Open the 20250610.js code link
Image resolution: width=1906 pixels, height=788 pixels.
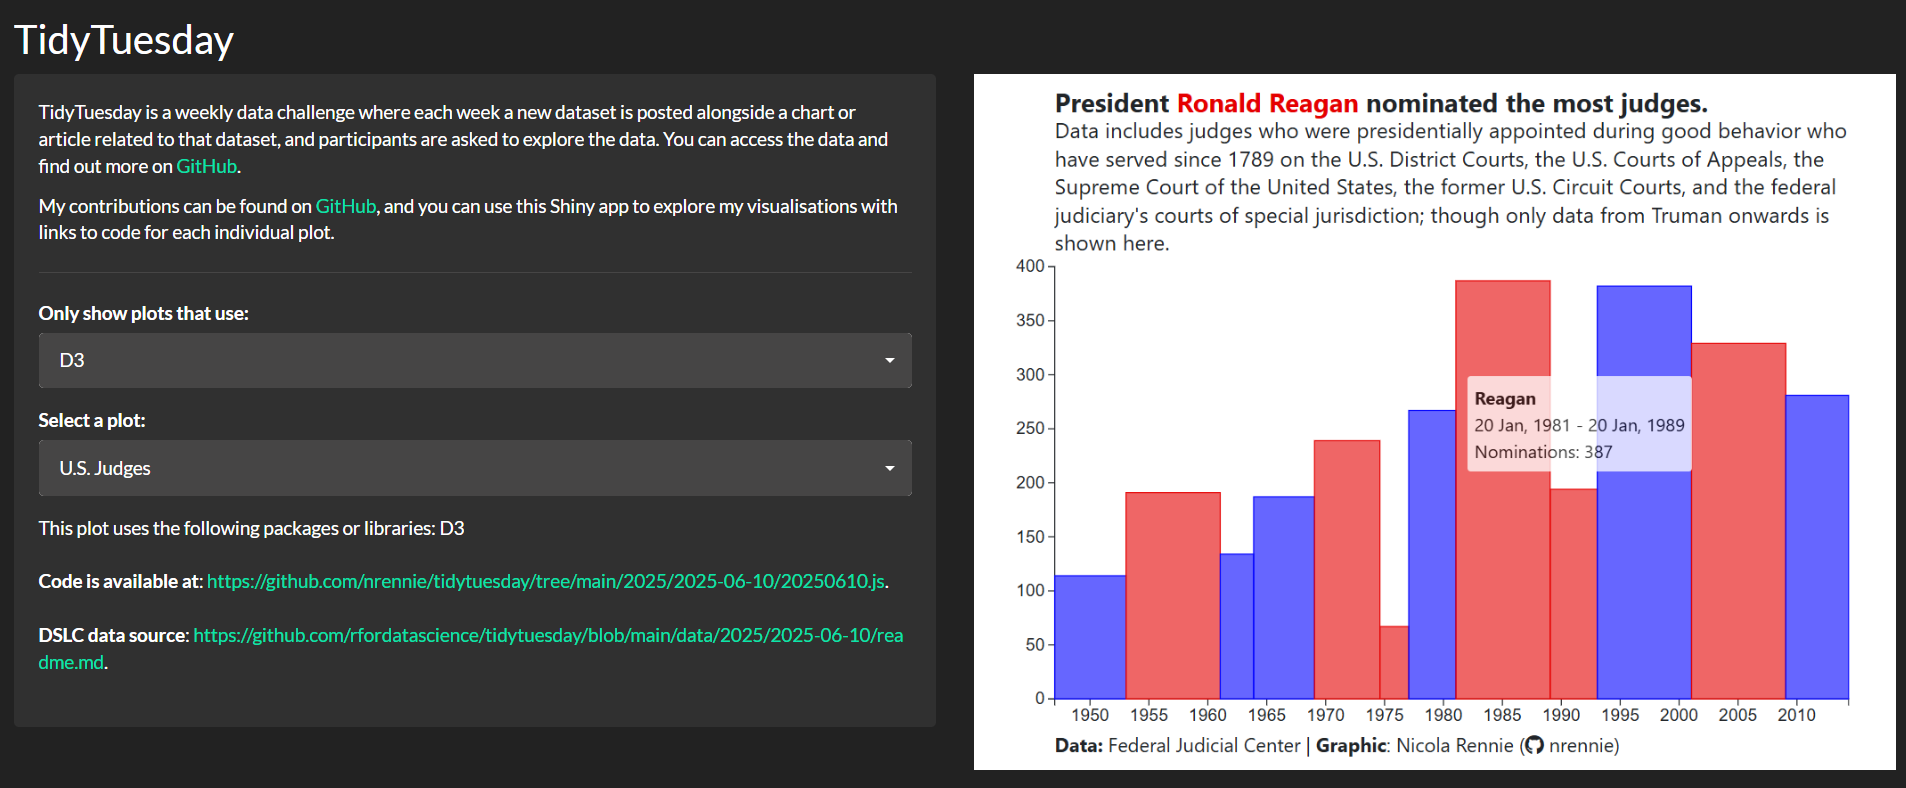click(x=545, y=581)
